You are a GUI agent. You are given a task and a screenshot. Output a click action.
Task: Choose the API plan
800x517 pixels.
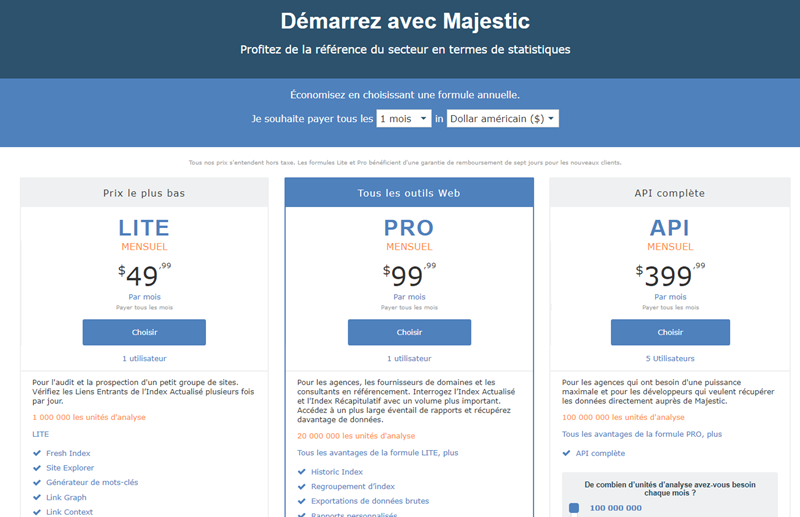[x=670, y=332]
